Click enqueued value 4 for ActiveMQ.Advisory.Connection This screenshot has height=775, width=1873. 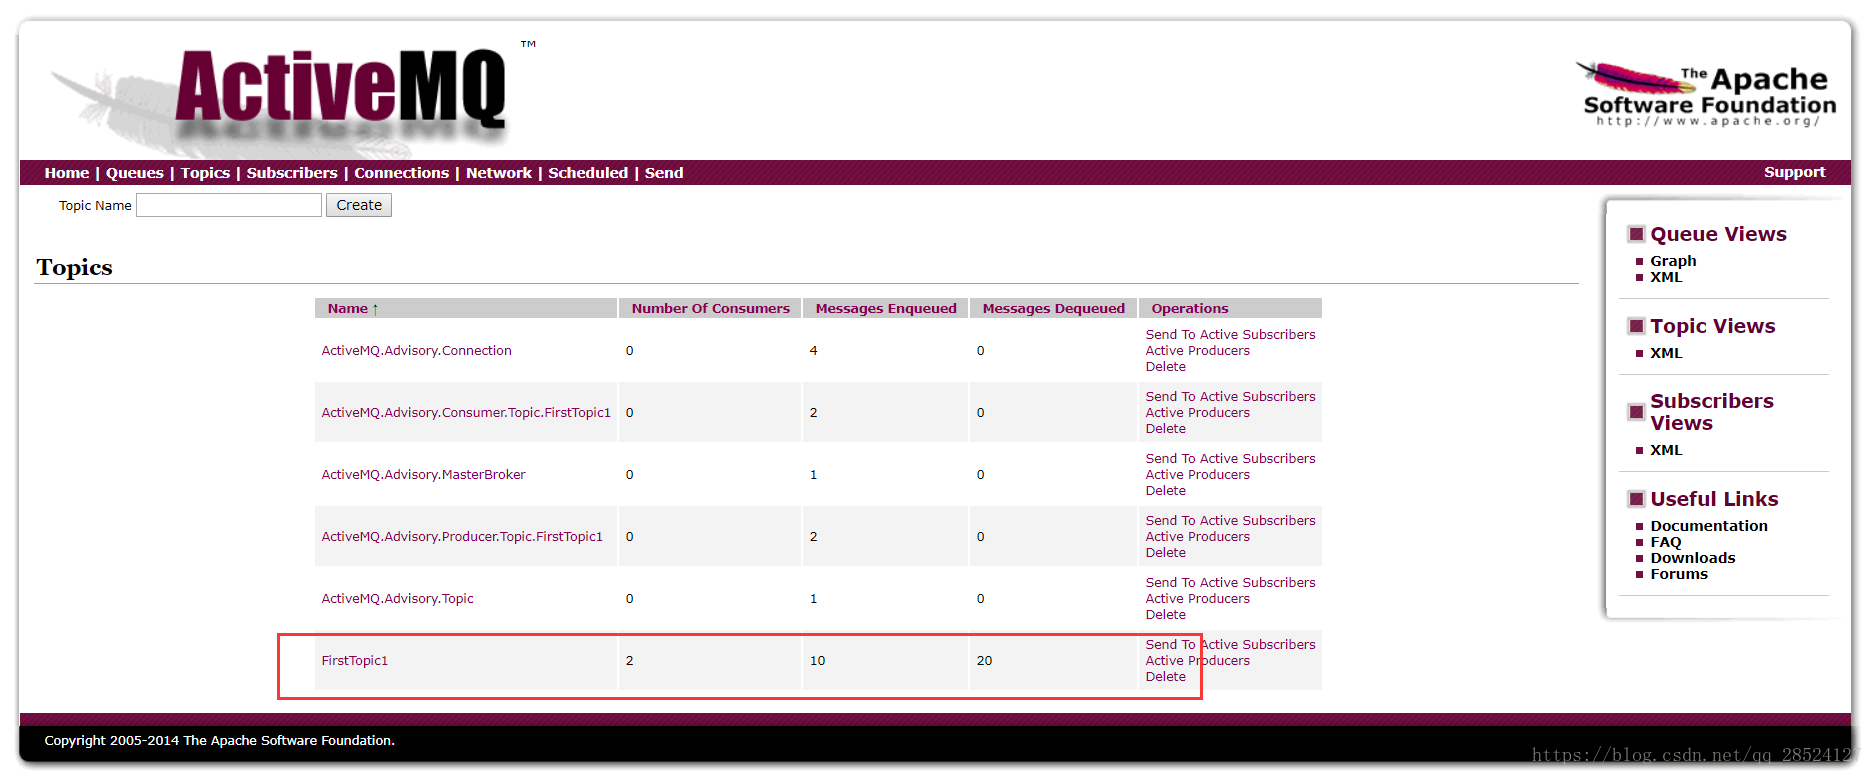coord(813,350)
